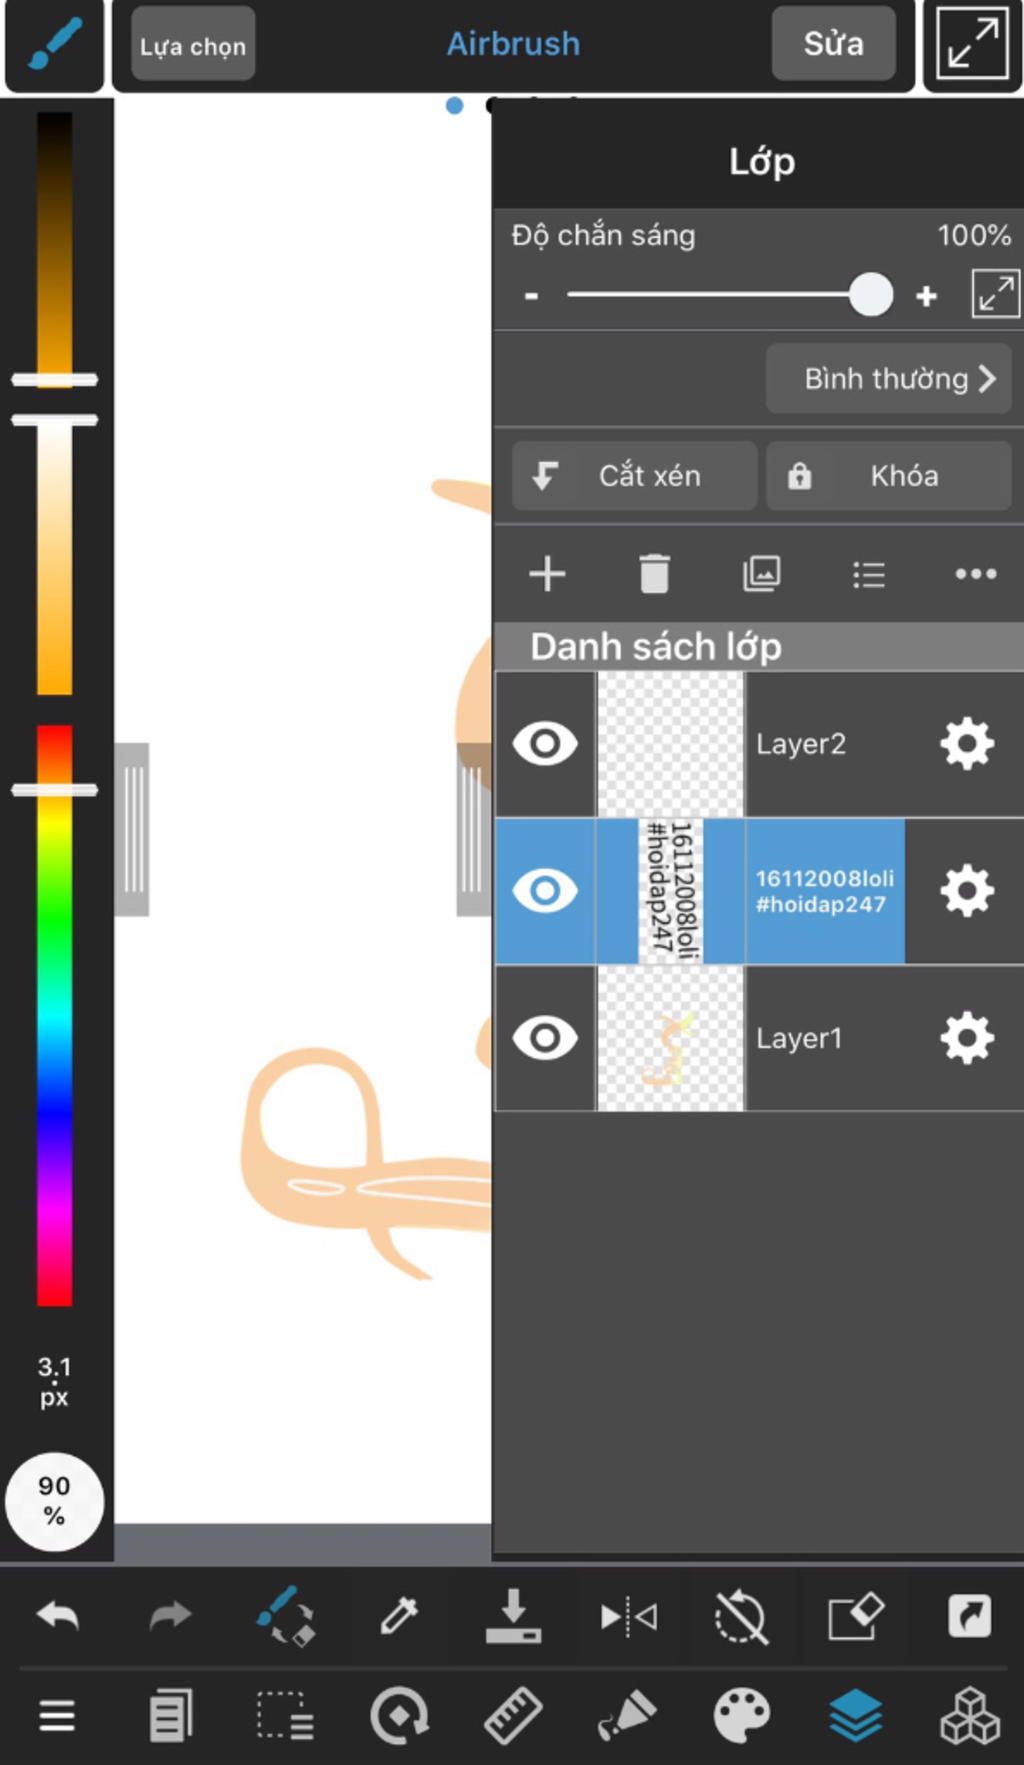Tap the Khóa lock button

point(888,476)
